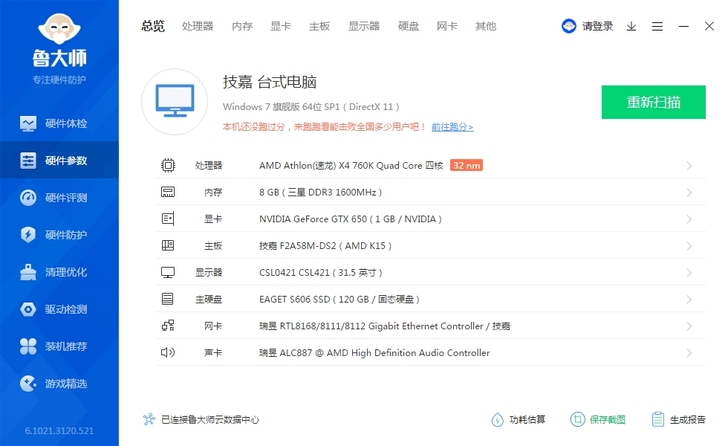This screenshot has height=446, width=728.
Task: Click the 保存截图 screenshot icon
Action: (x=577, y=420)
